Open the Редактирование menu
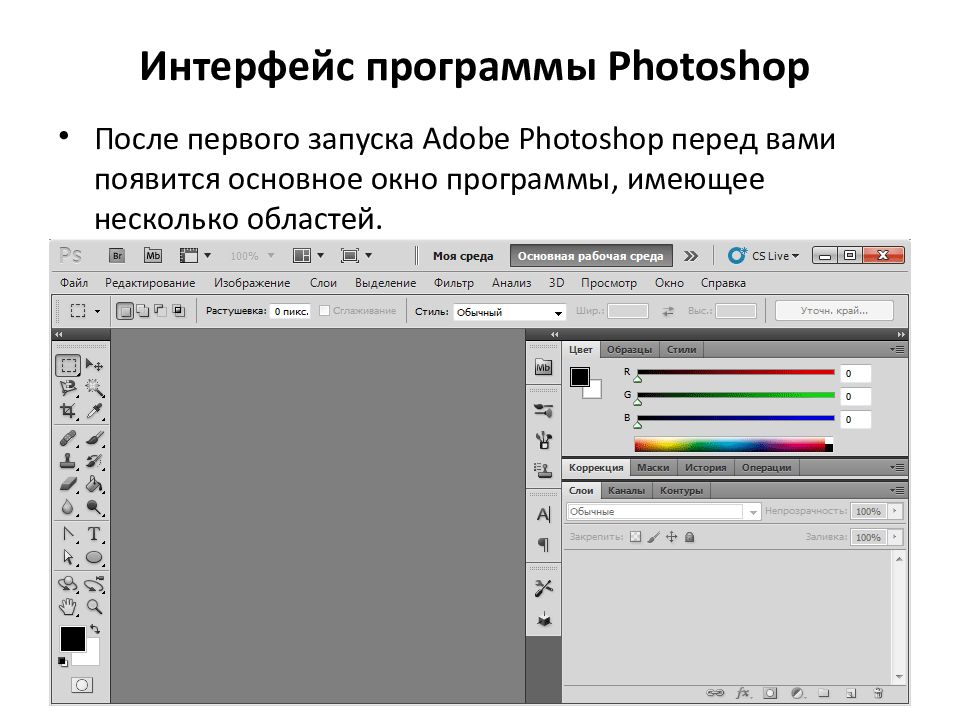The height and width of the screenshot is (720, 960). tap(150, 283)
